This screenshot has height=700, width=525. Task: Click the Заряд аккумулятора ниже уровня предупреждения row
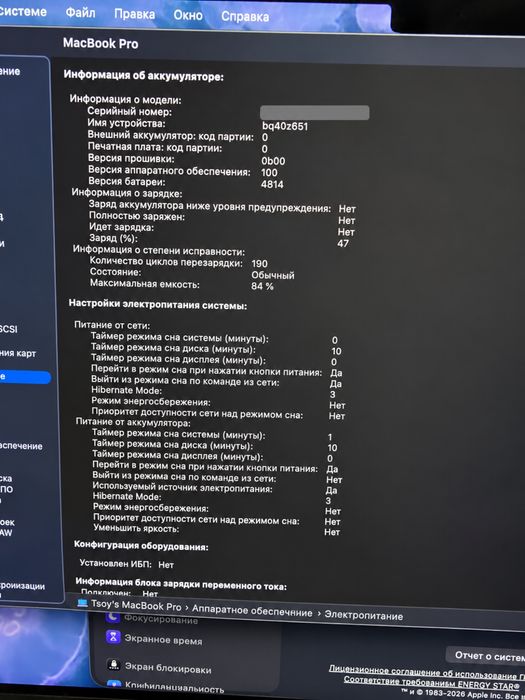222,207
